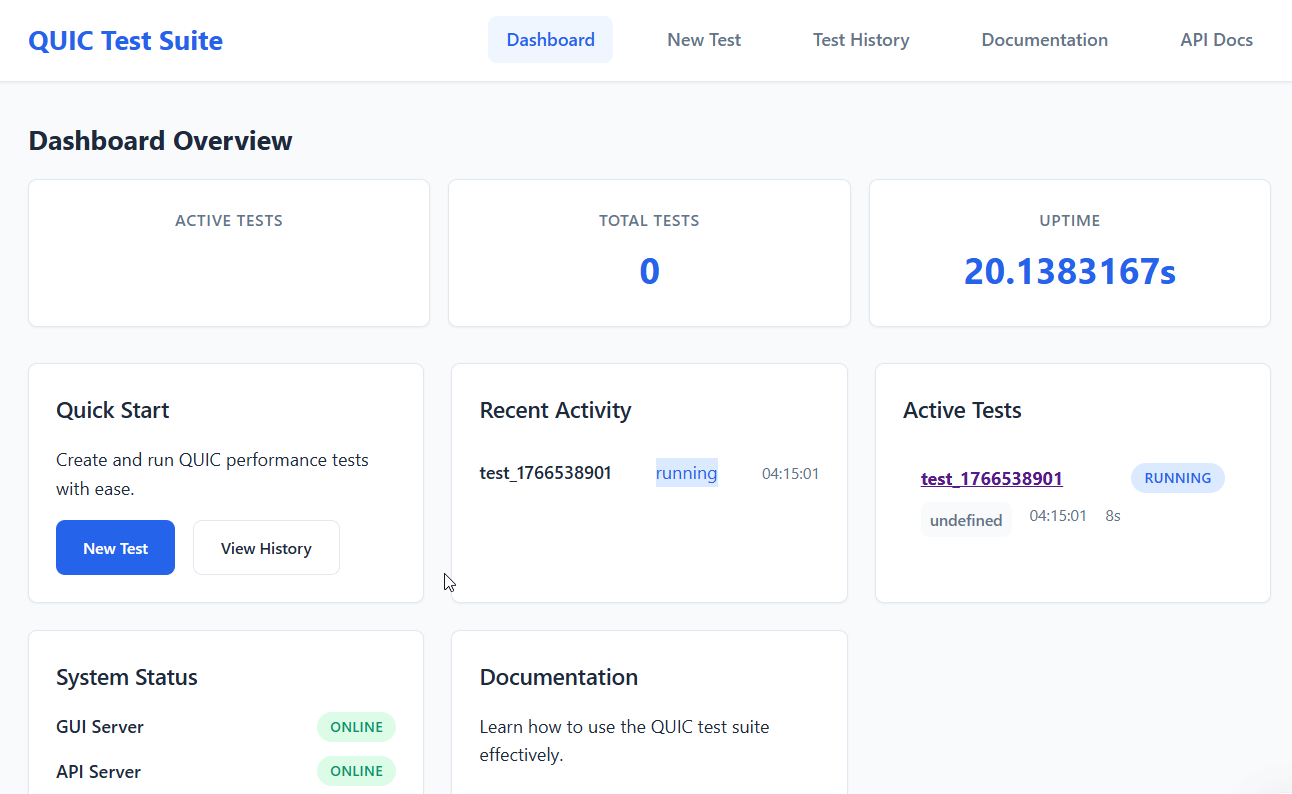Viewport: 1292px width, 794px height.
Task: Open test_1766538901 in Active Tests panel
Action: point(991,478)
